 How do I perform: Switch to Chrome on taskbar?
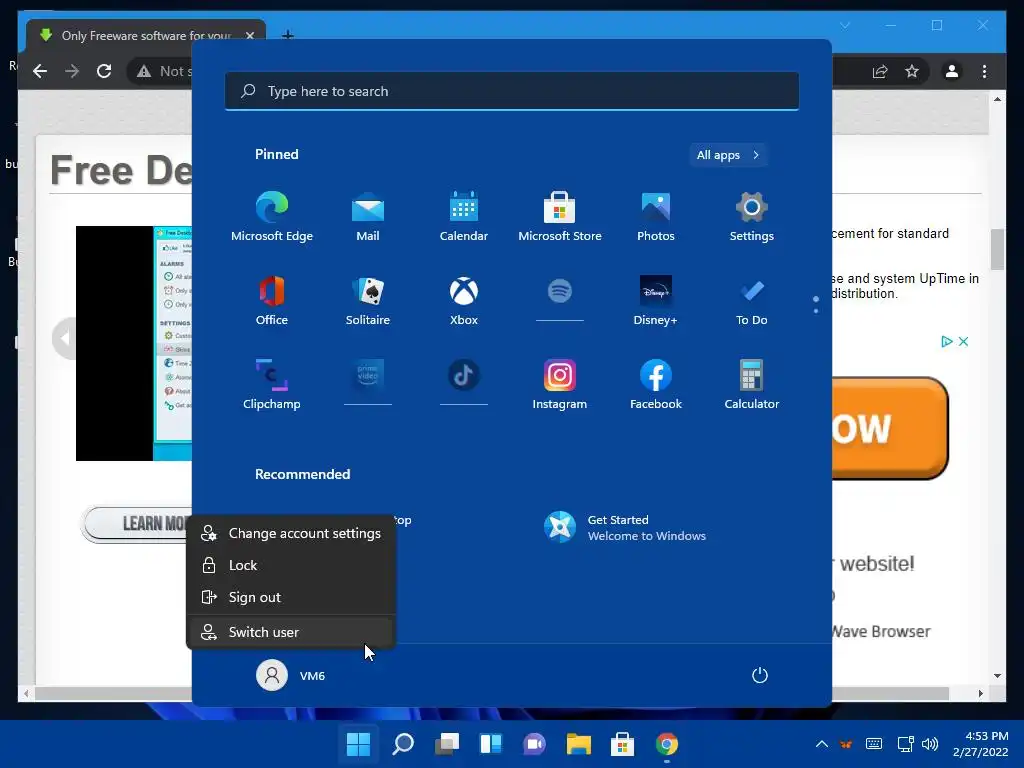667,744
